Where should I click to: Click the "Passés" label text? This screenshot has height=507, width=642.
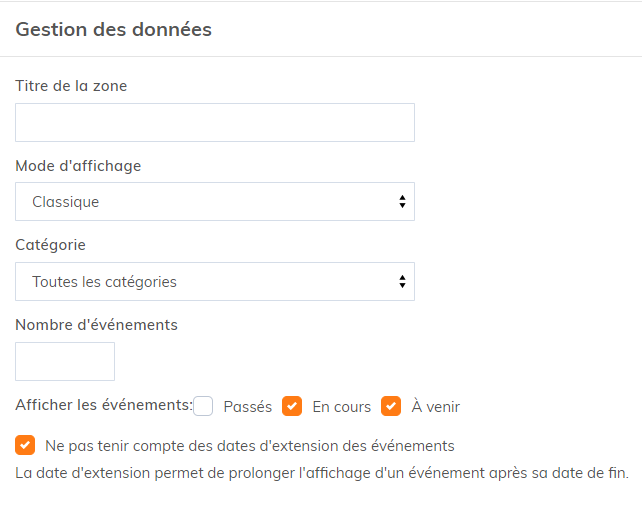click(x=248, y=407)
